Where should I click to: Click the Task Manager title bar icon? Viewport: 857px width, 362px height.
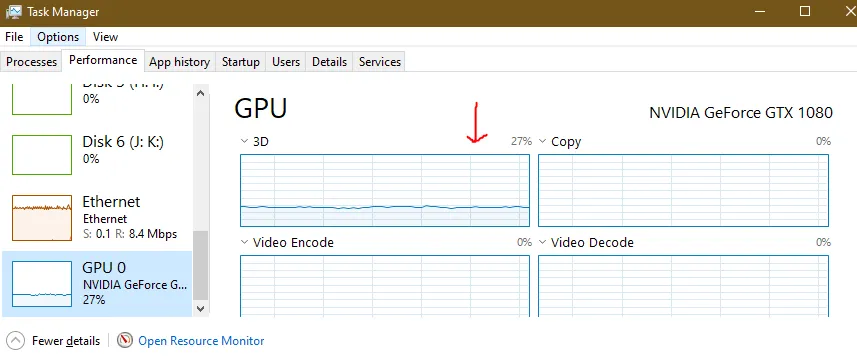coord(13,11)
